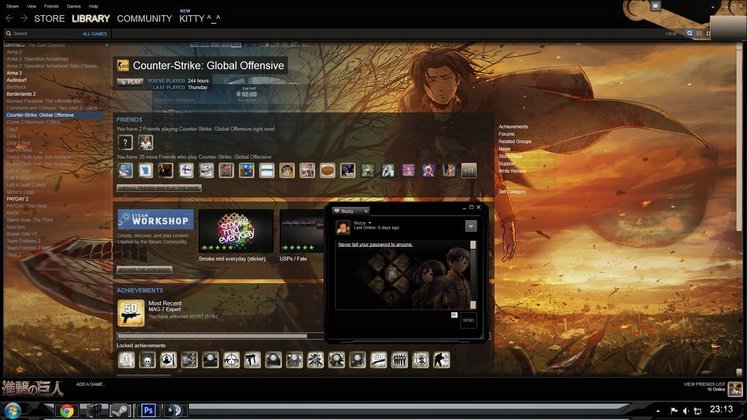Click the chat message scrollbar
747x420 pixels.
click(473, 275)
